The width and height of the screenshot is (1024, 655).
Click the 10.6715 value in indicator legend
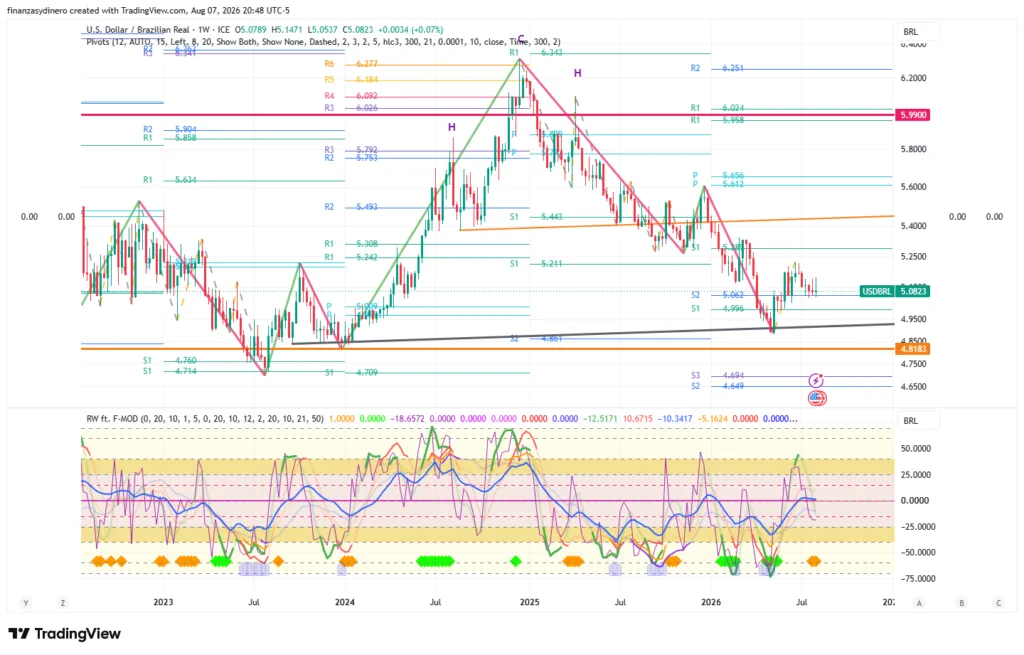pyautogui.click(x=638, y=419)
